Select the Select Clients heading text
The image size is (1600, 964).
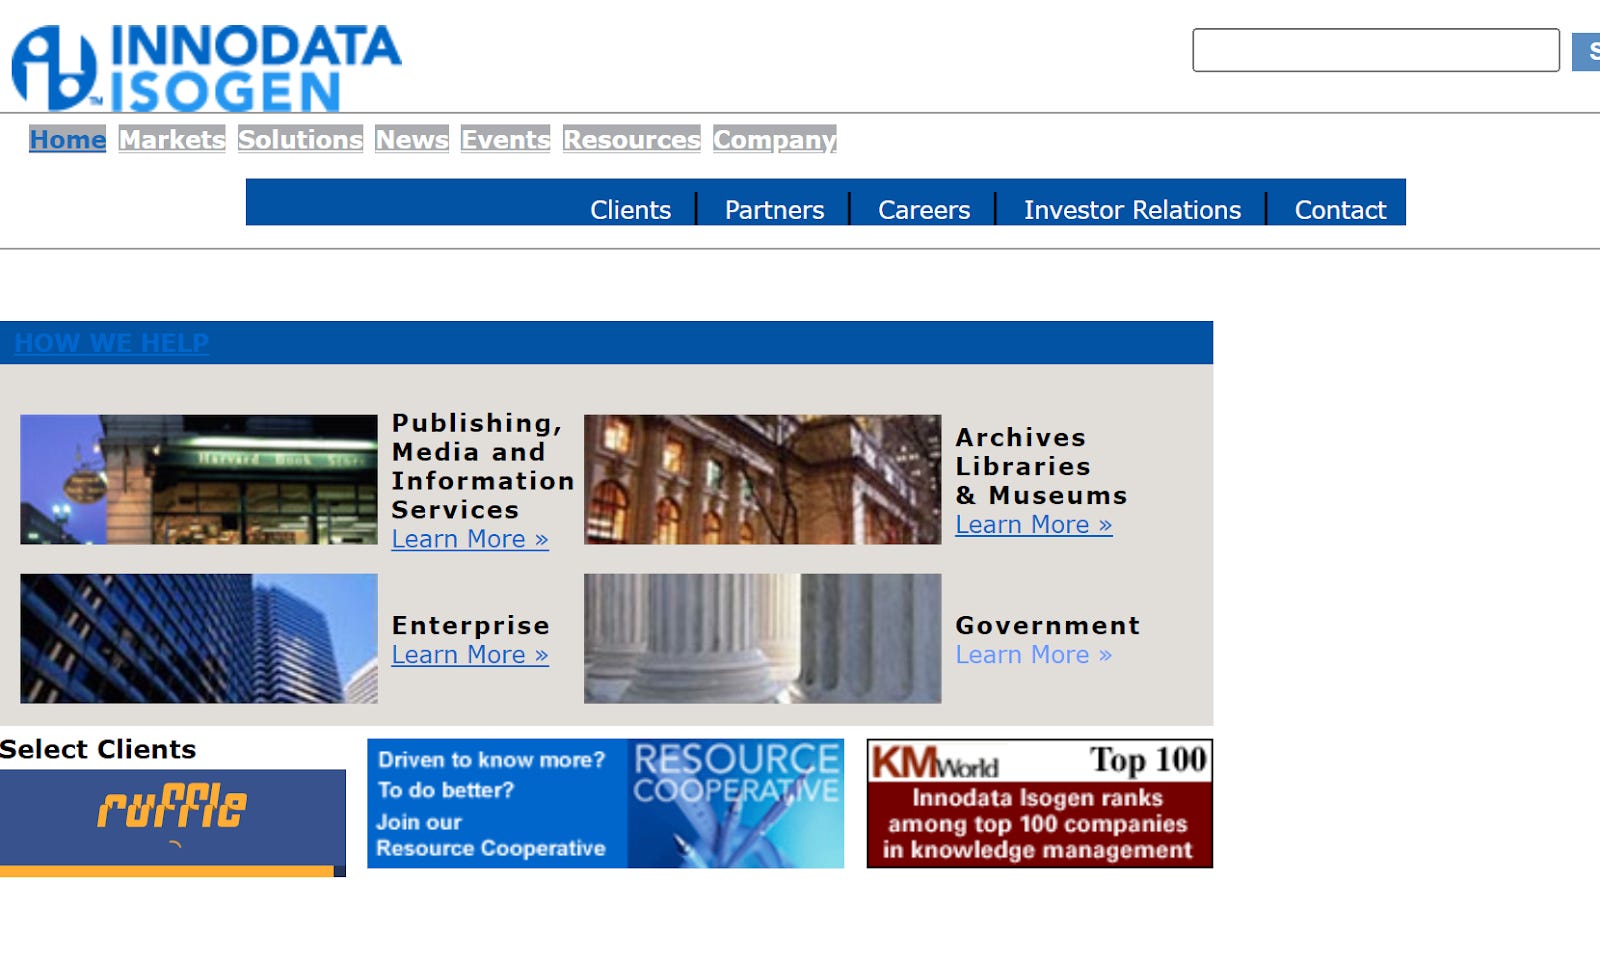point(98,749)
